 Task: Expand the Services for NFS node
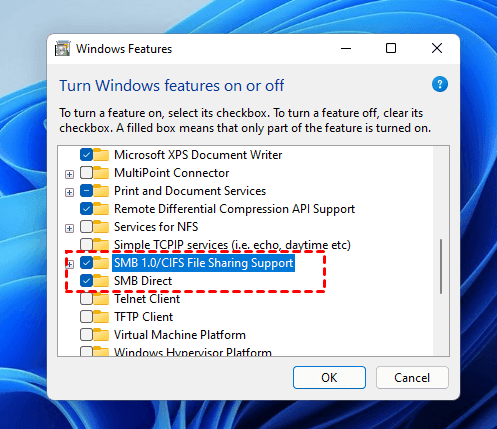pyautogui.click(x=69, y=228)
